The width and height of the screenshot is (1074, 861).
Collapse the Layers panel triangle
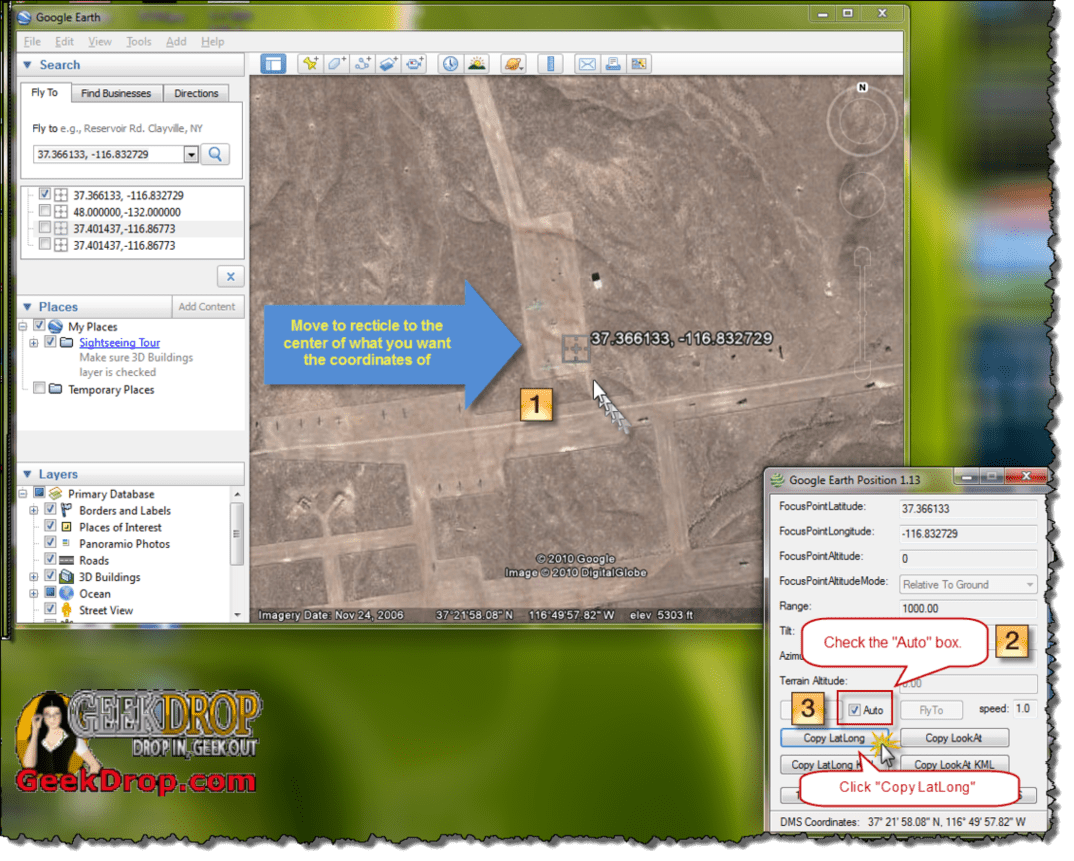pos(28,474)
